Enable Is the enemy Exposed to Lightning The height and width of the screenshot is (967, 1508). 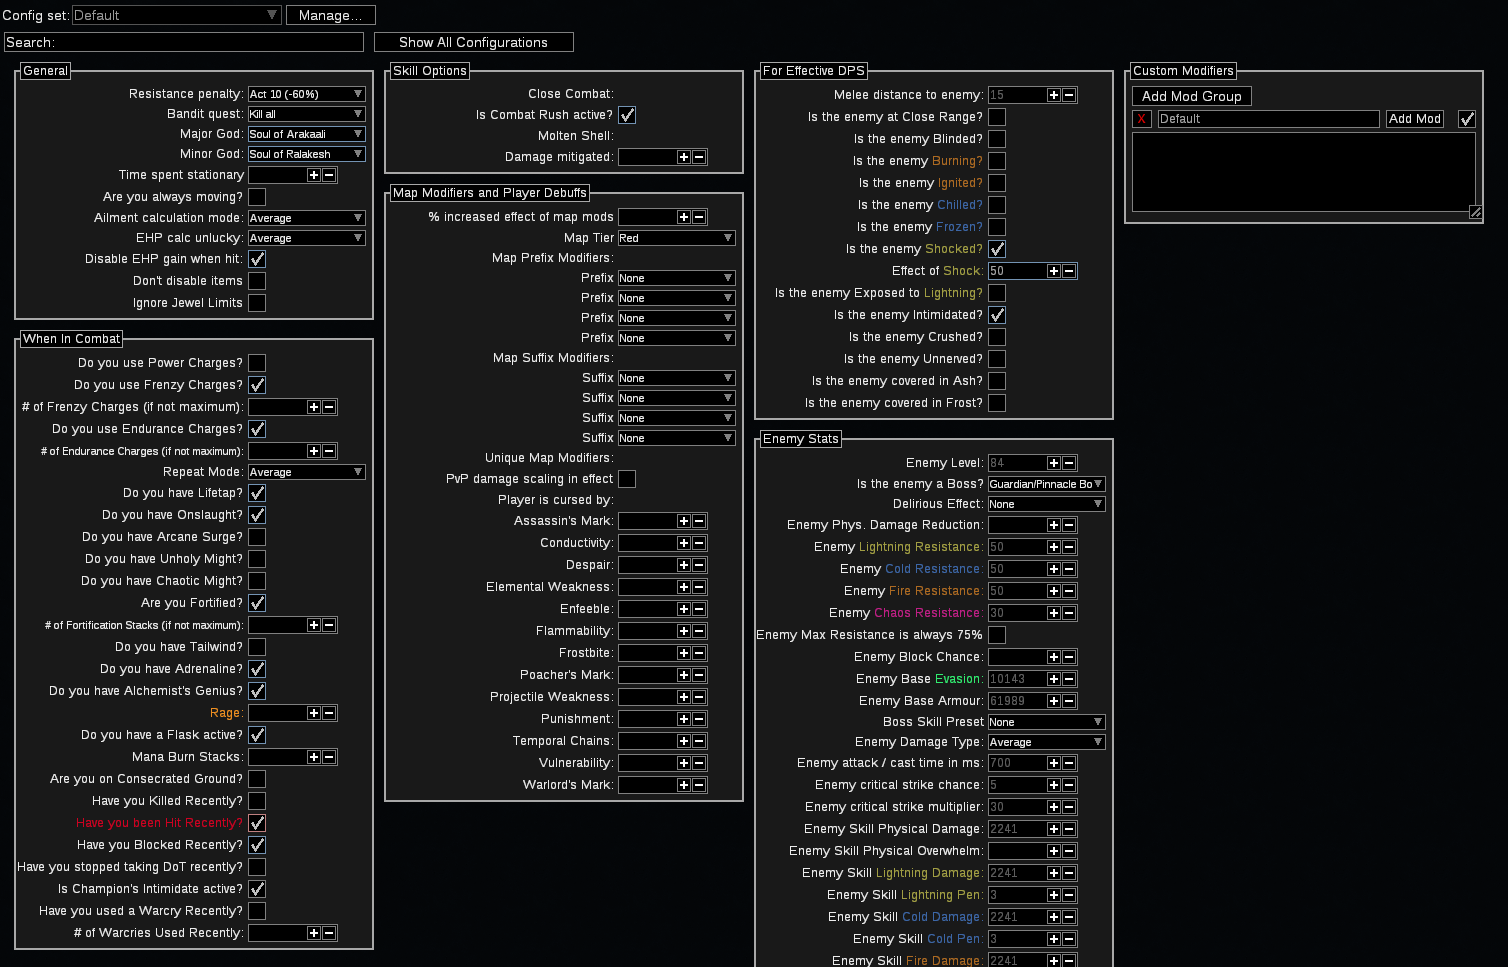[x=997, y=293]
